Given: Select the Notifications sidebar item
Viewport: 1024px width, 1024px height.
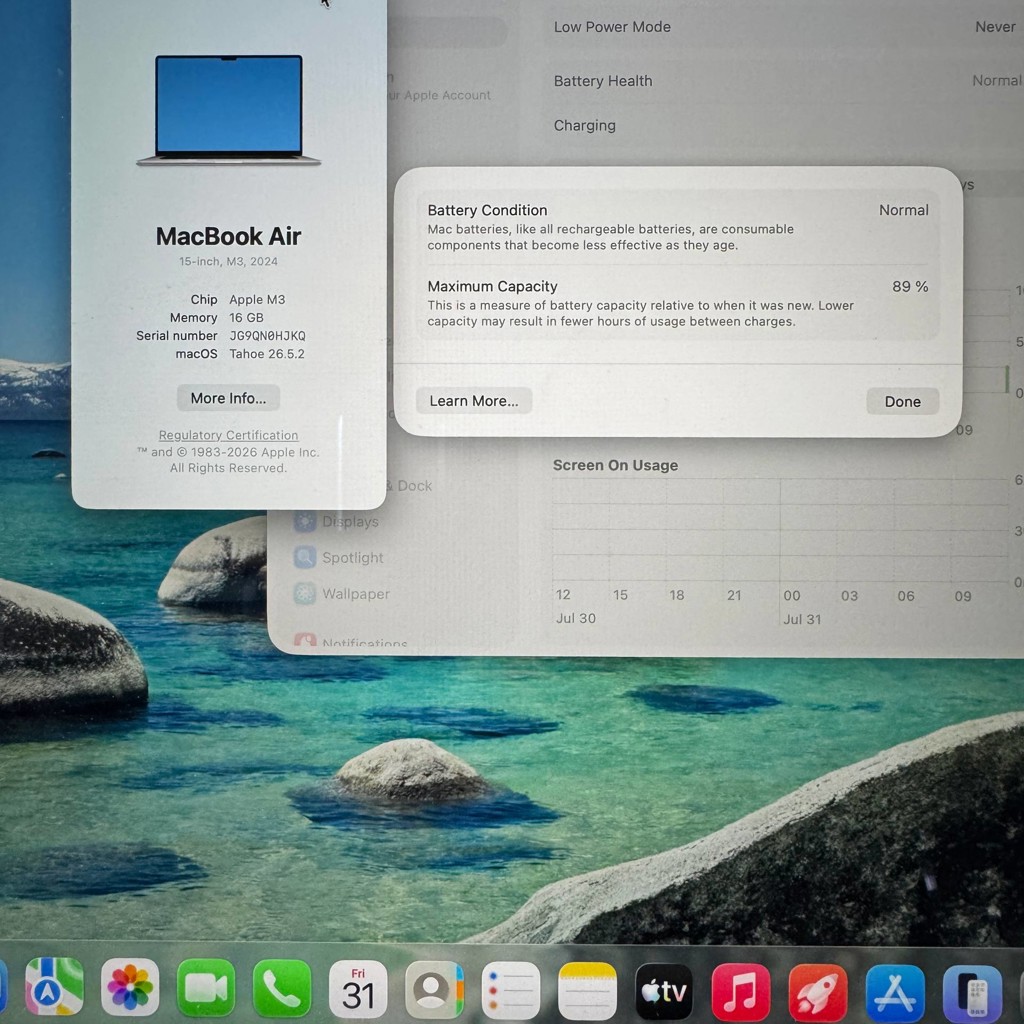Looking at the screenshot, I should [x=351, y=641].
